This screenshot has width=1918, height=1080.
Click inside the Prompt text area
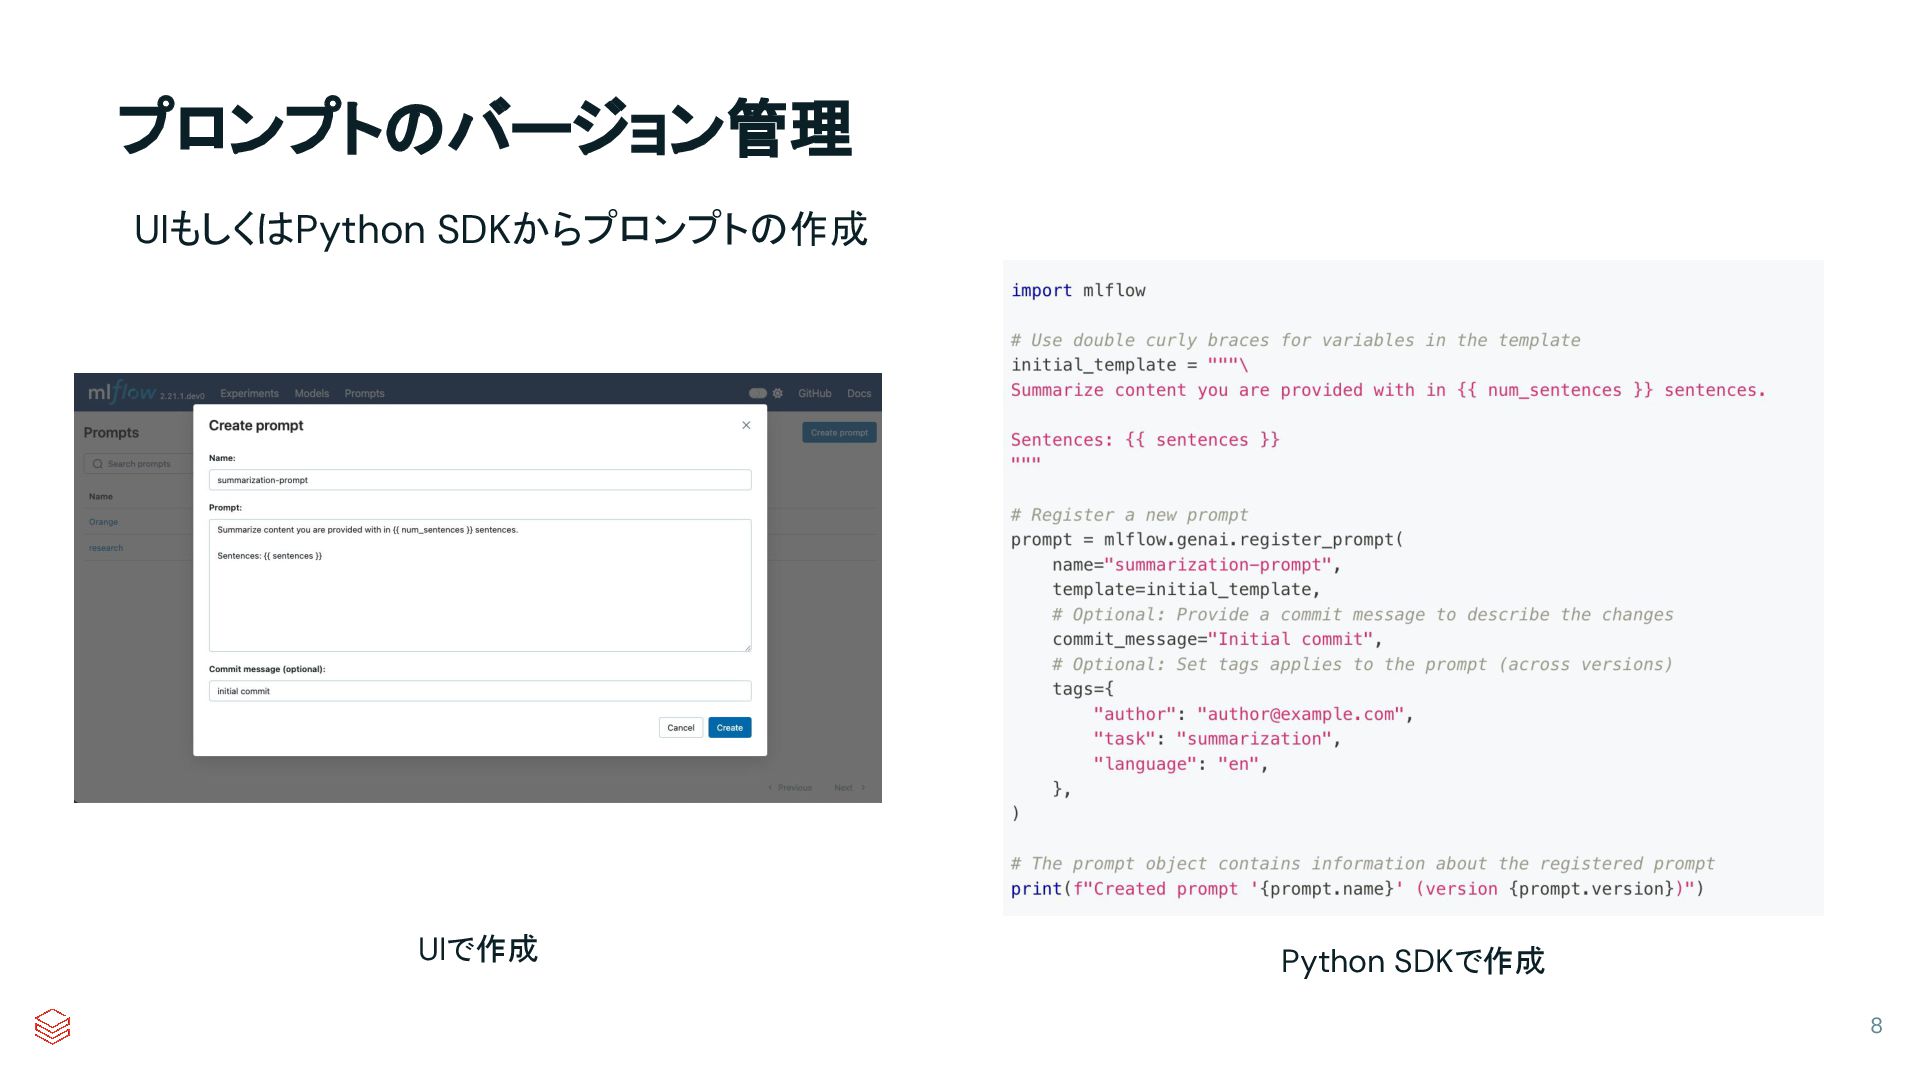480,585
